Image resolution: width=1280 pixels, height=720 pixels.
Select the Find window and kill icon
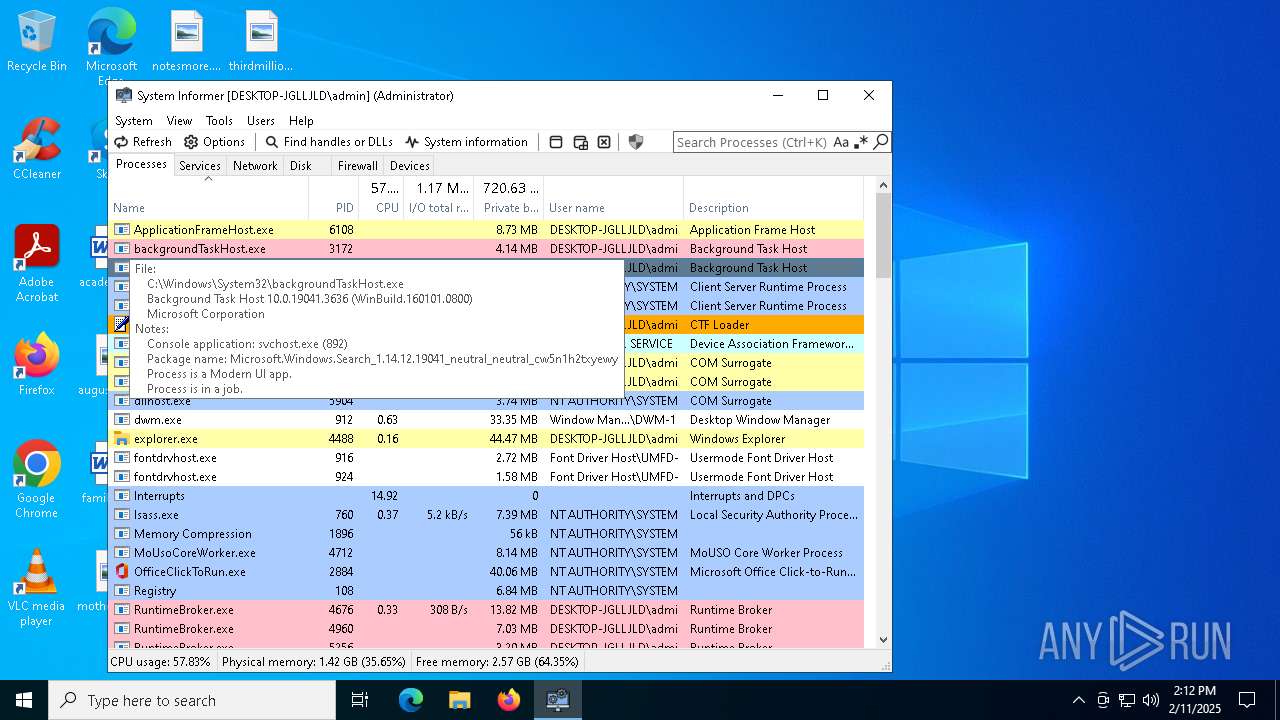point(604,142)
